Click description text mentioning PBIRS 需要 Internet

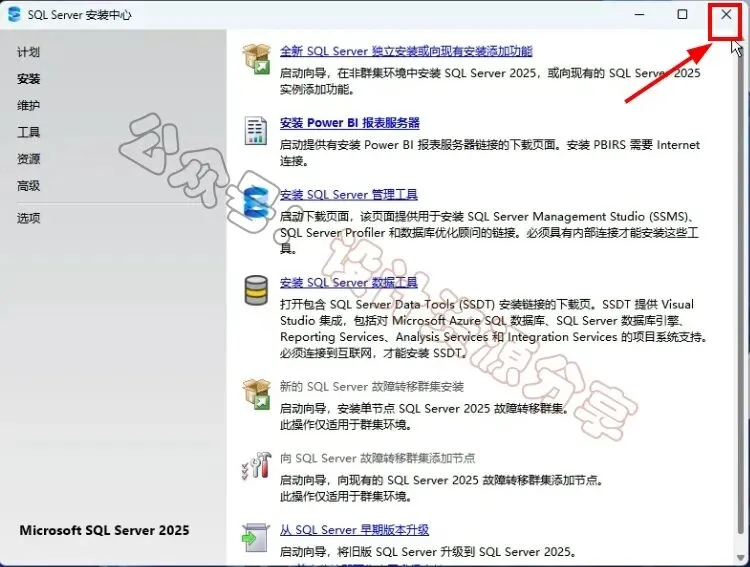(x=490, y=153)
